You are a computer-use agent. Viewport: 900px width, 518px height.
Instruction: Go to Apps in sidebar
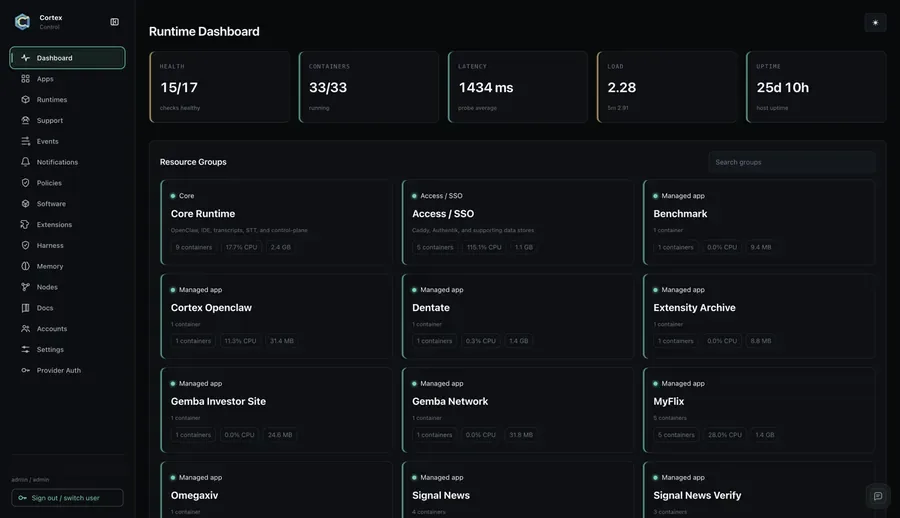coord(67,79)
